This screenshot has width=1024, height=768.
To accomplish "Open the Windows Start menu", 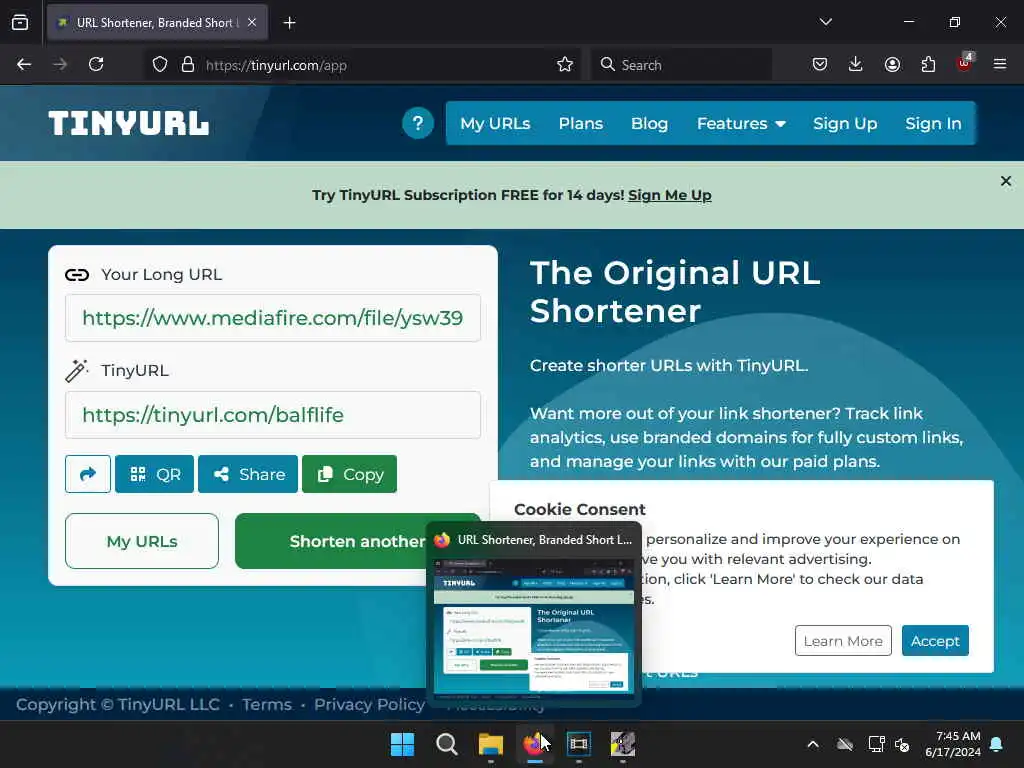I will [x=402, y=744].
